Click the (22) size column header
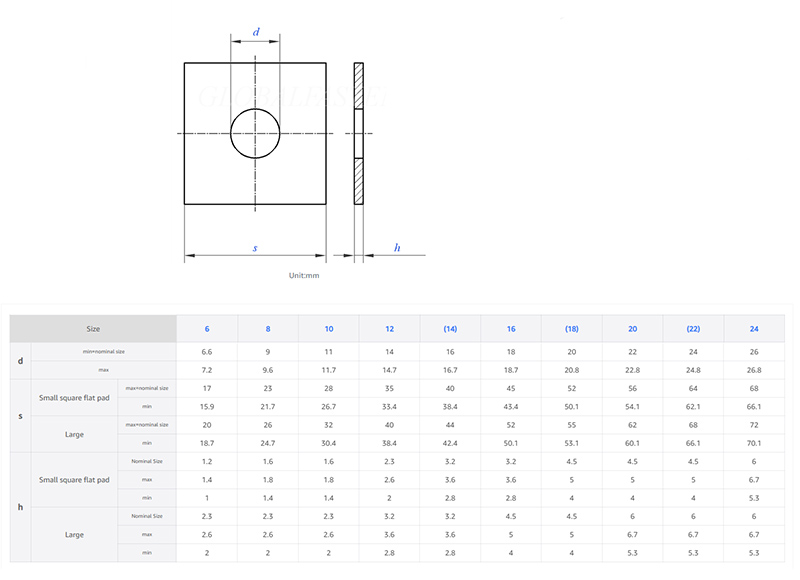 click(693, 328)
